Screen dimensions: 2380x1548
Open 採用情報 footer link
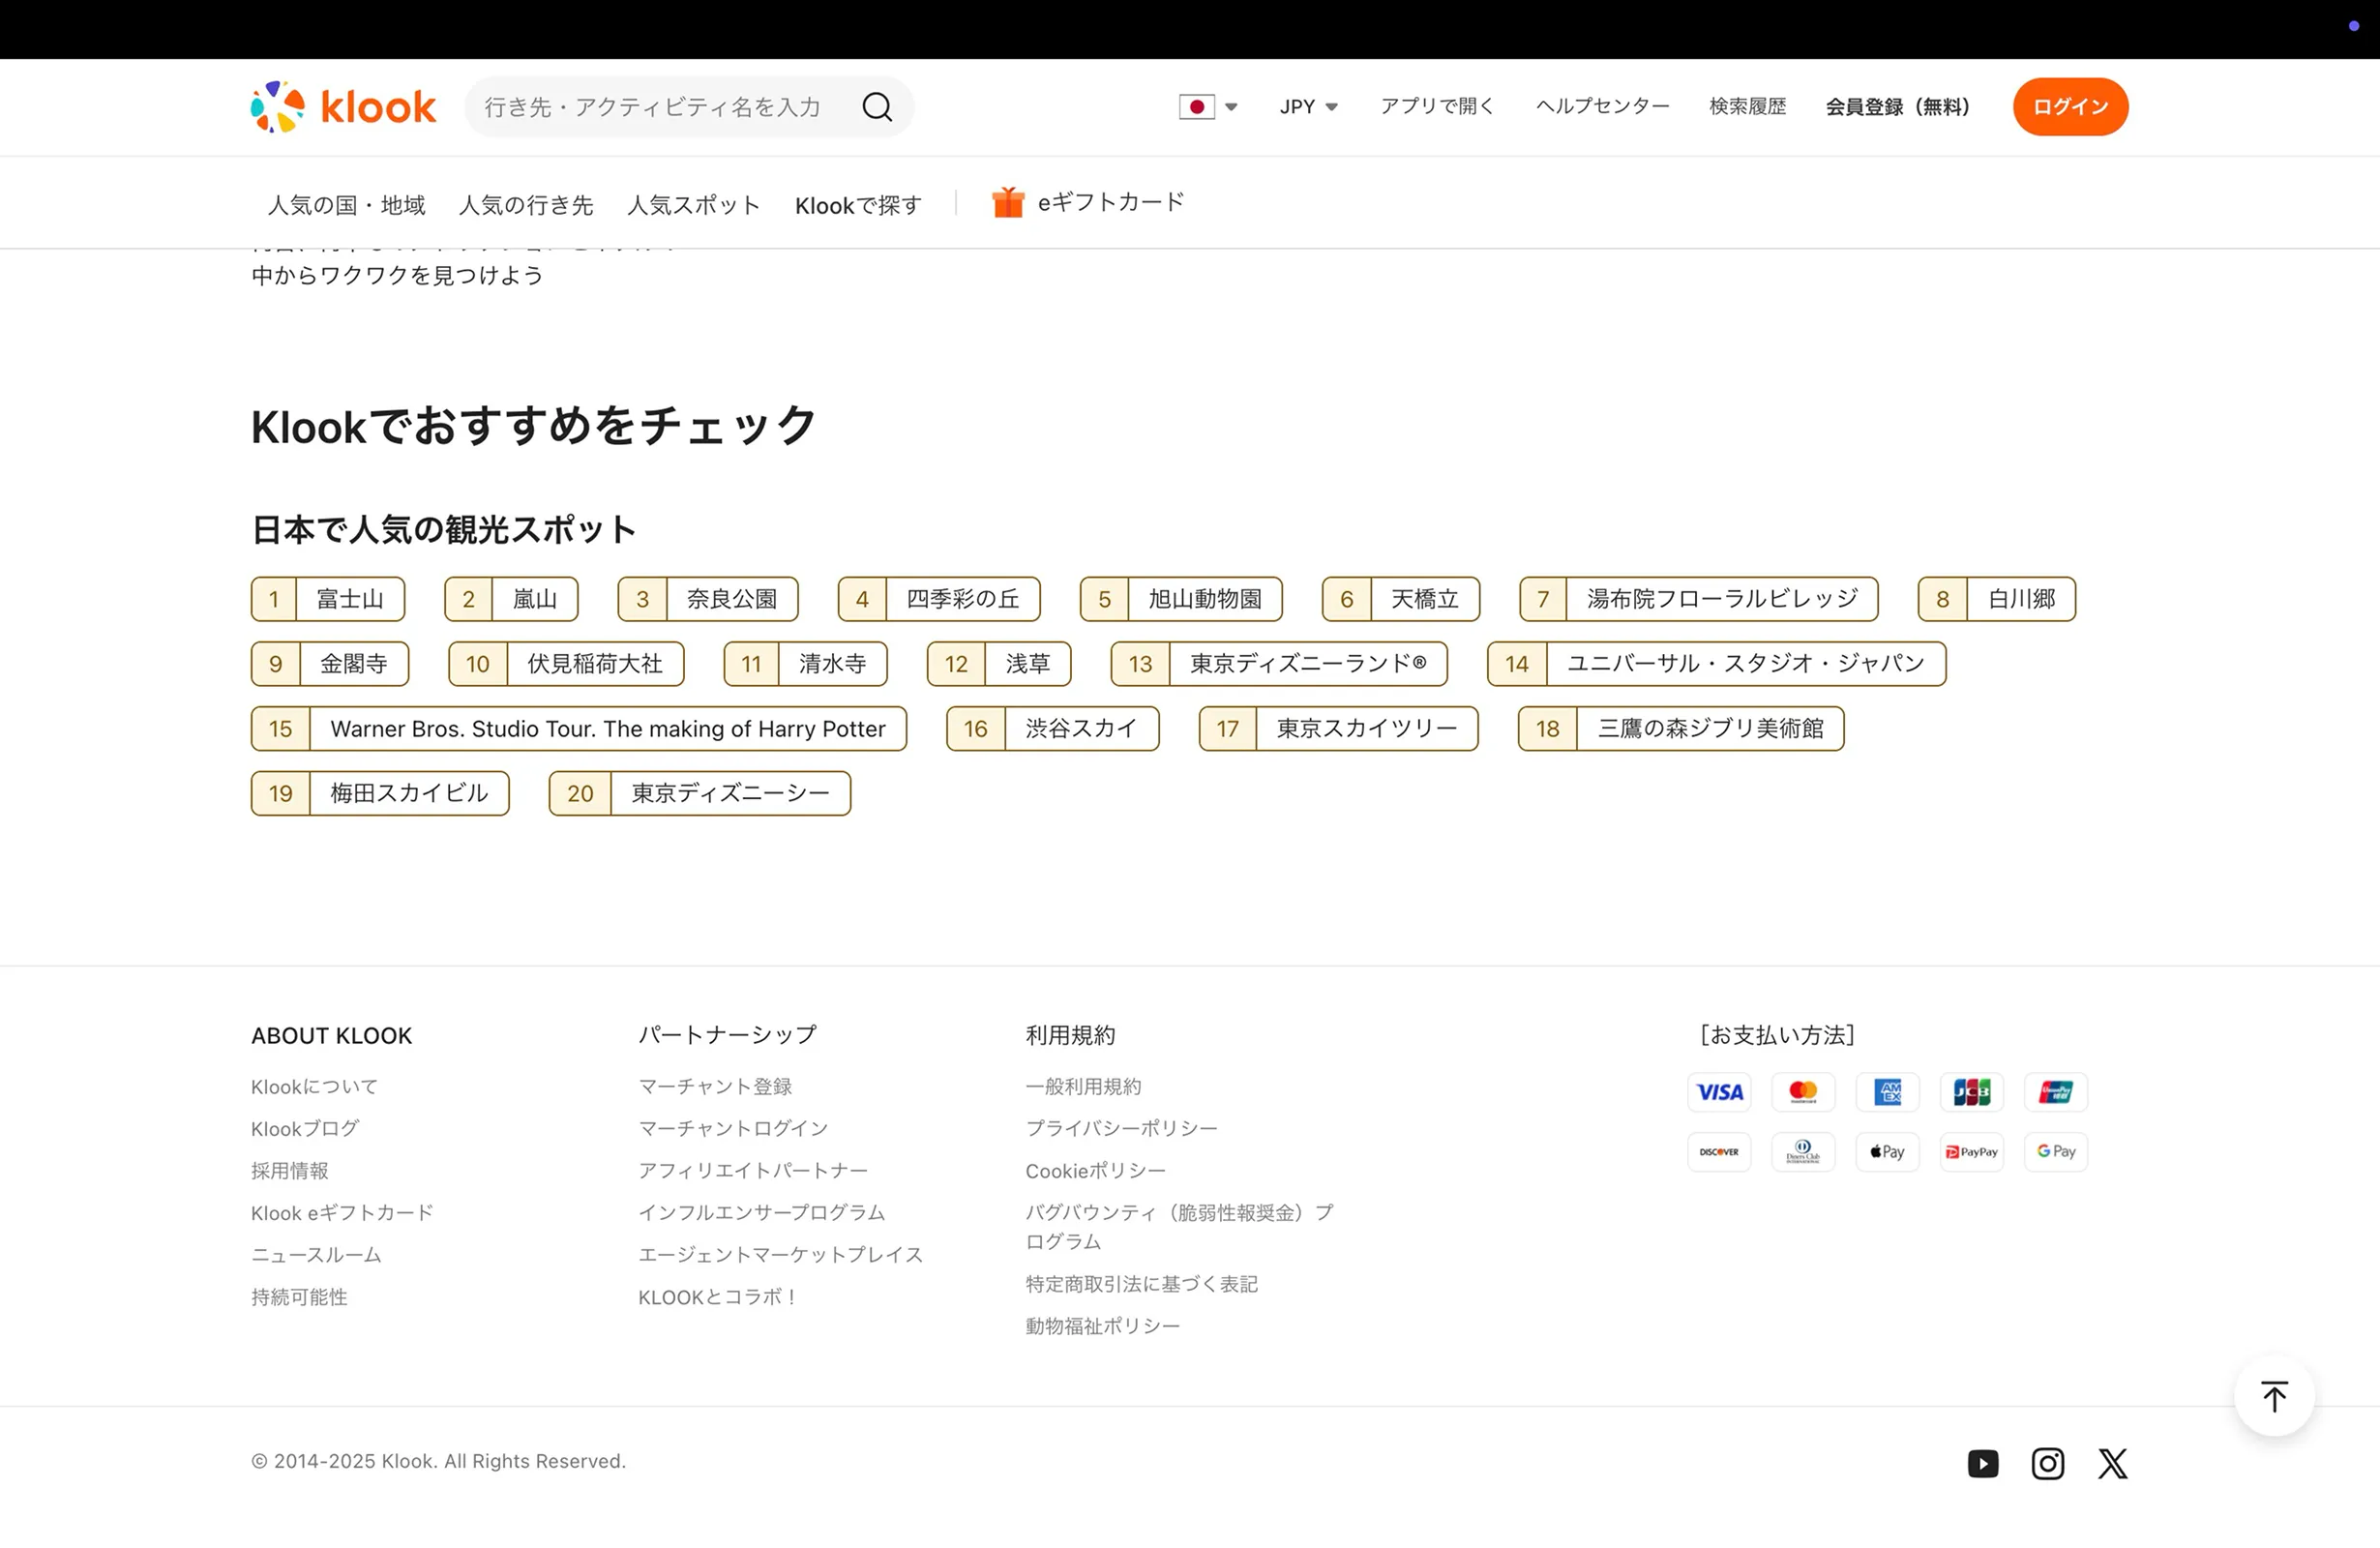pyautogui.click(x=290, y=1171)
